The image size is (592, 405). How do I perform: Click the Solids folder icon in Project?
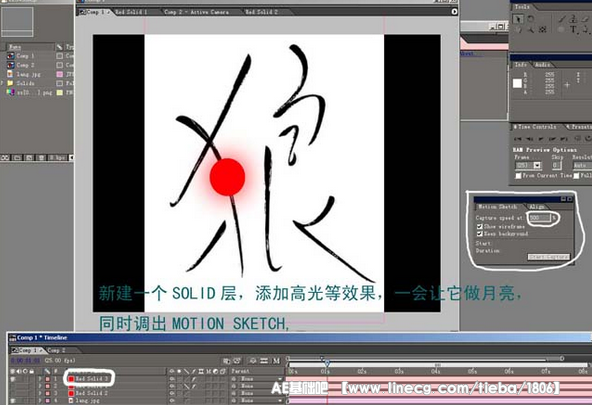click(10, 83)
